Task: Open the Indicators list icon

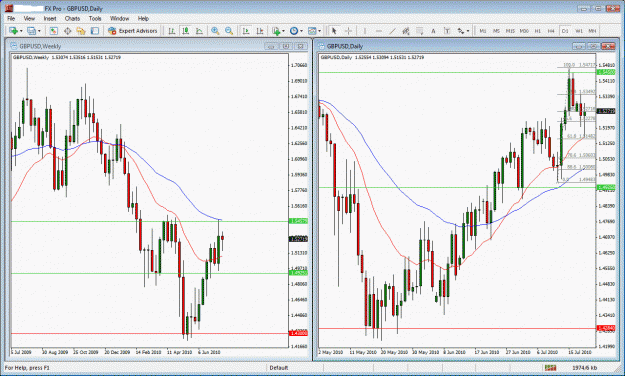Action: 276,31
